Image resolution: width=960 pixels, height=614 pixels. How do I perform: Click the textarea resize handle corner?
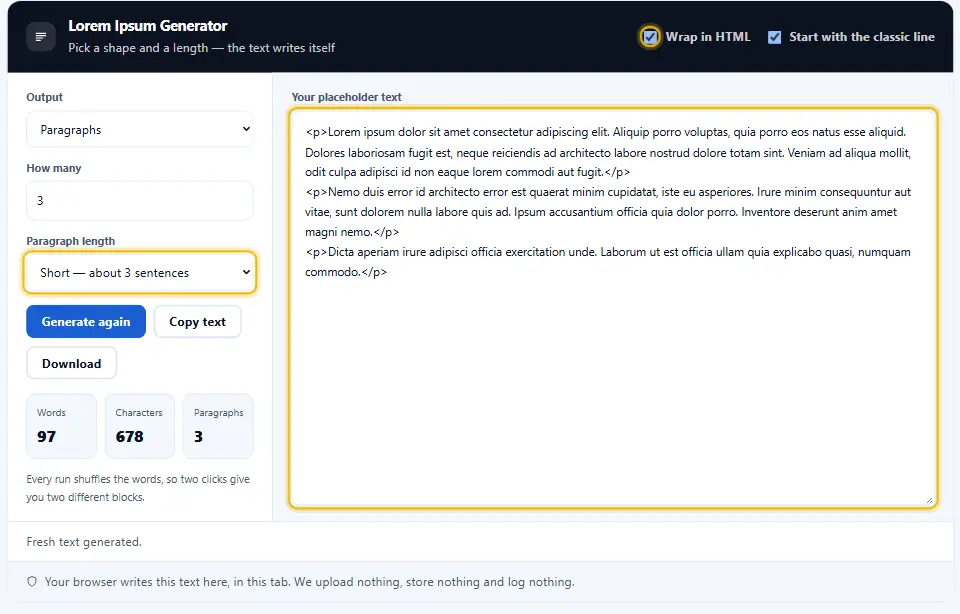[929, 500]
